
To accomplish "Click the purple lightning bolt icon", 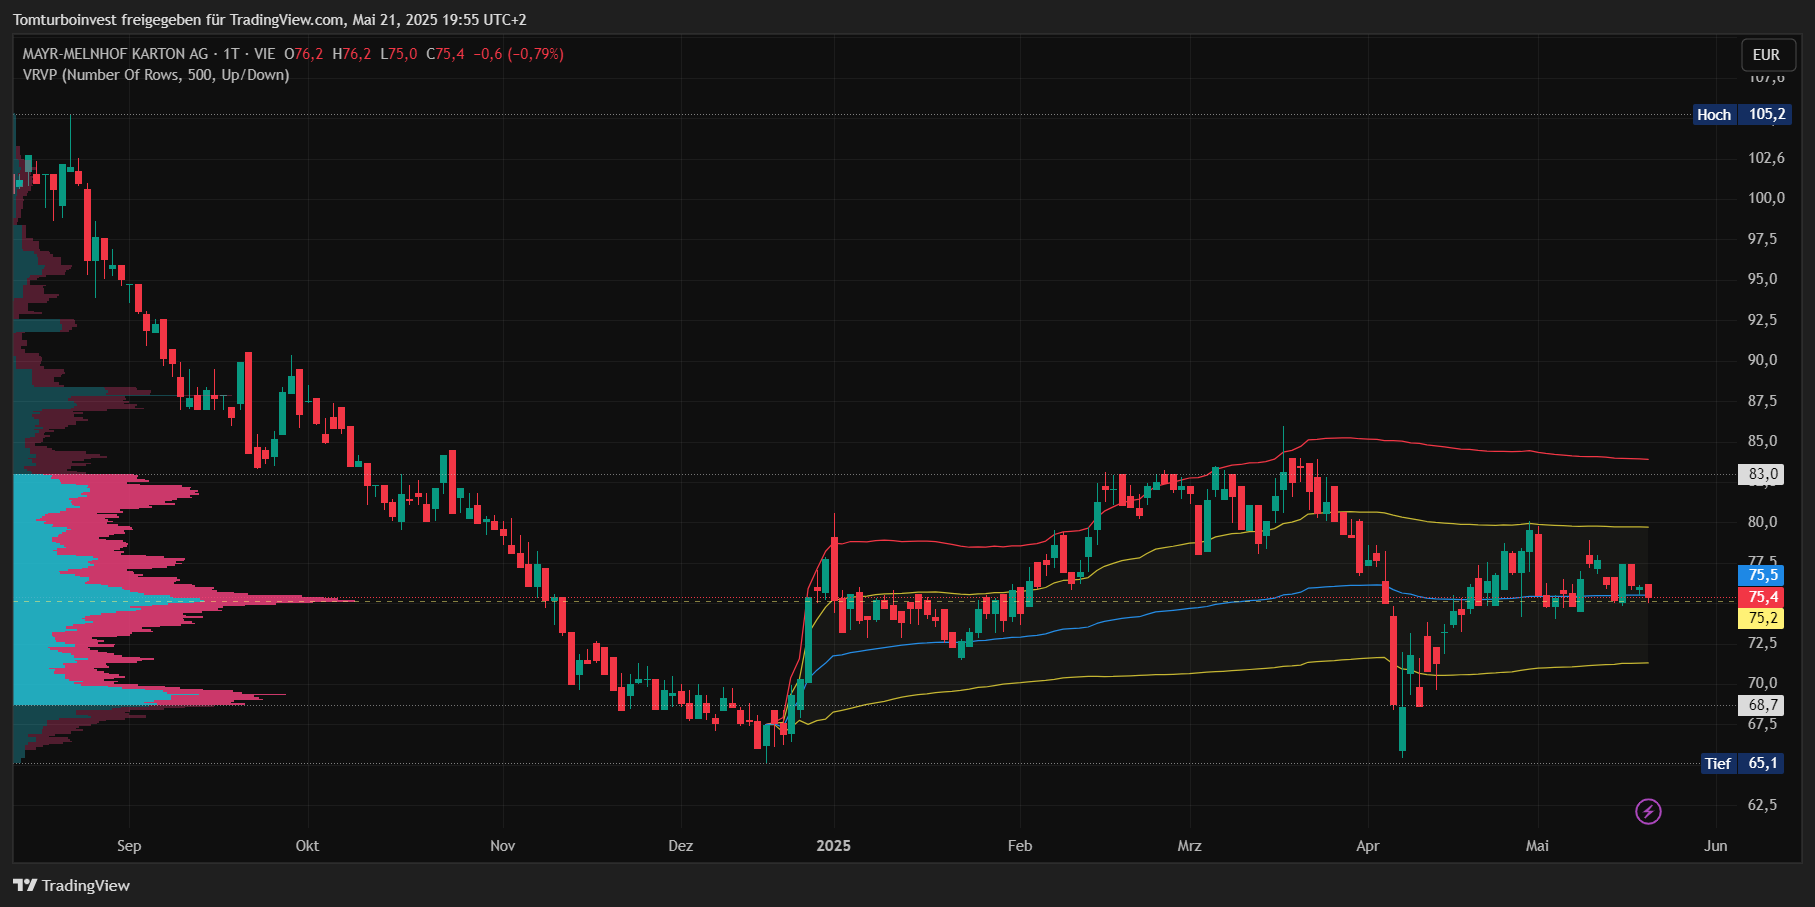I will point(1648,811).
